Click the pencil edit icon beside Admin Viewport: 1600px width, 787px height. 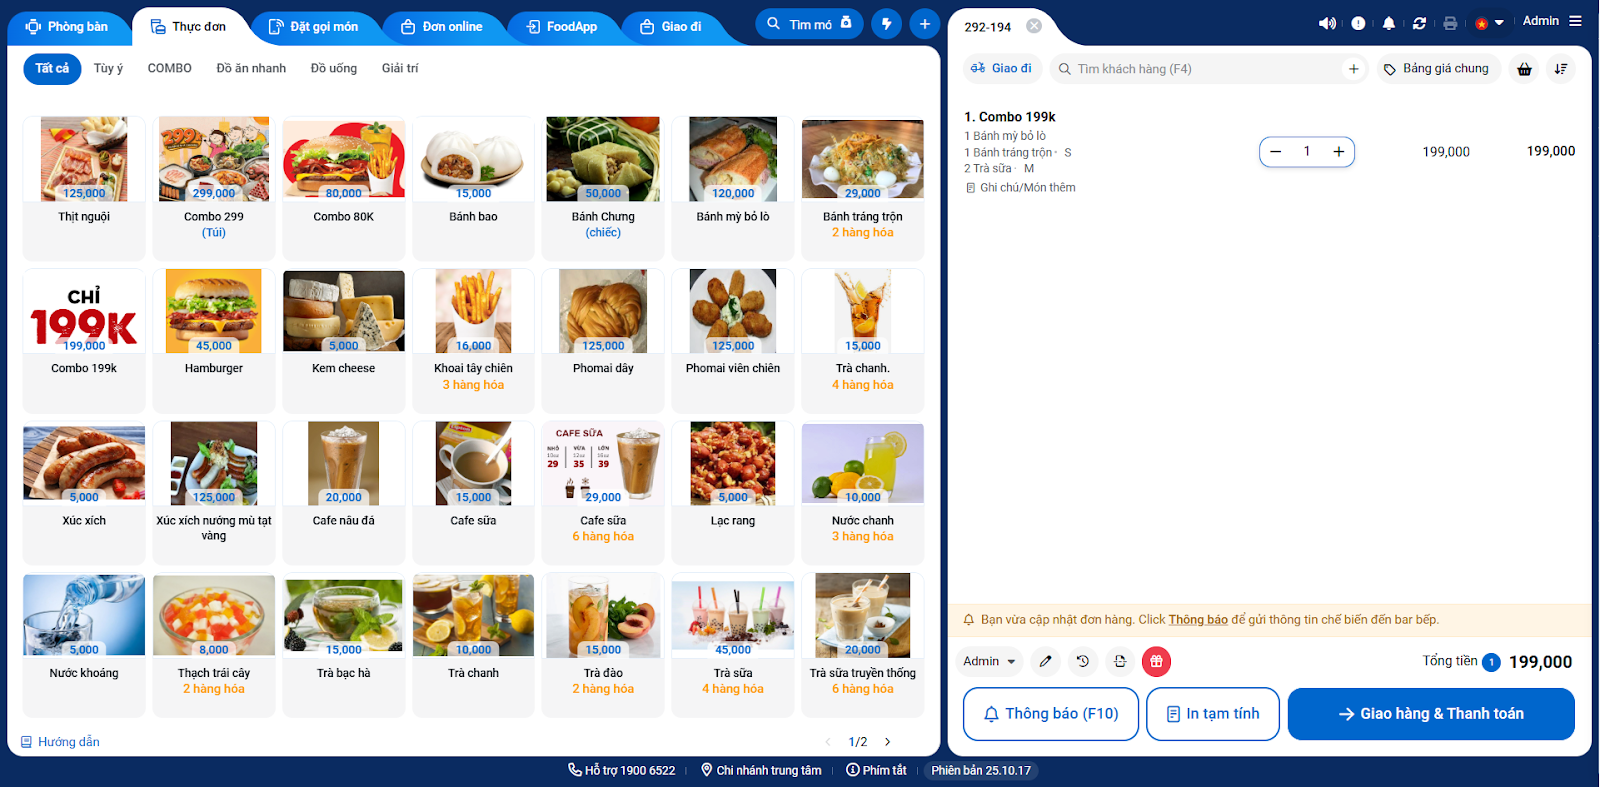point(1045,661)
